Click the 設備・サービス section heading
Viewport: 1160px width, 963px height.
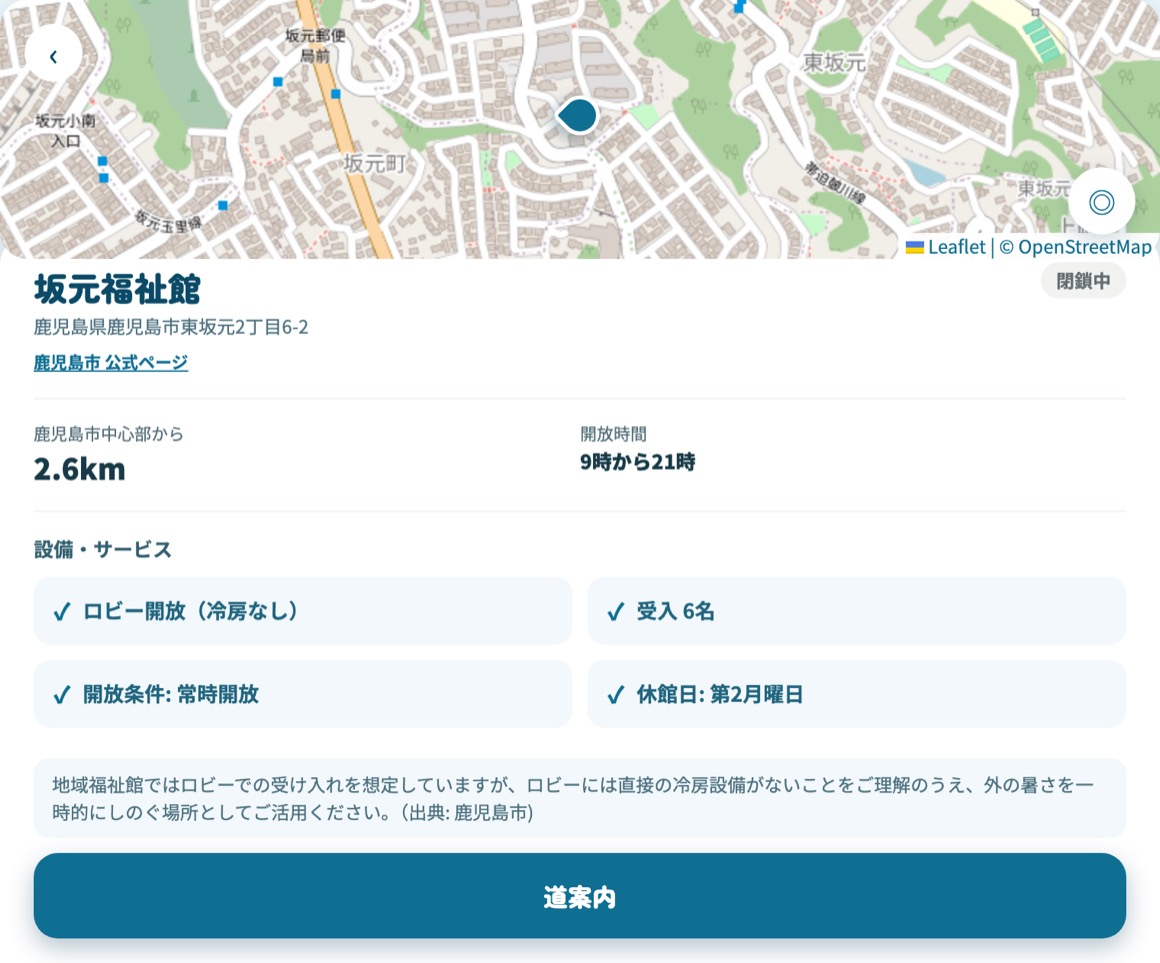pos(103,550)
